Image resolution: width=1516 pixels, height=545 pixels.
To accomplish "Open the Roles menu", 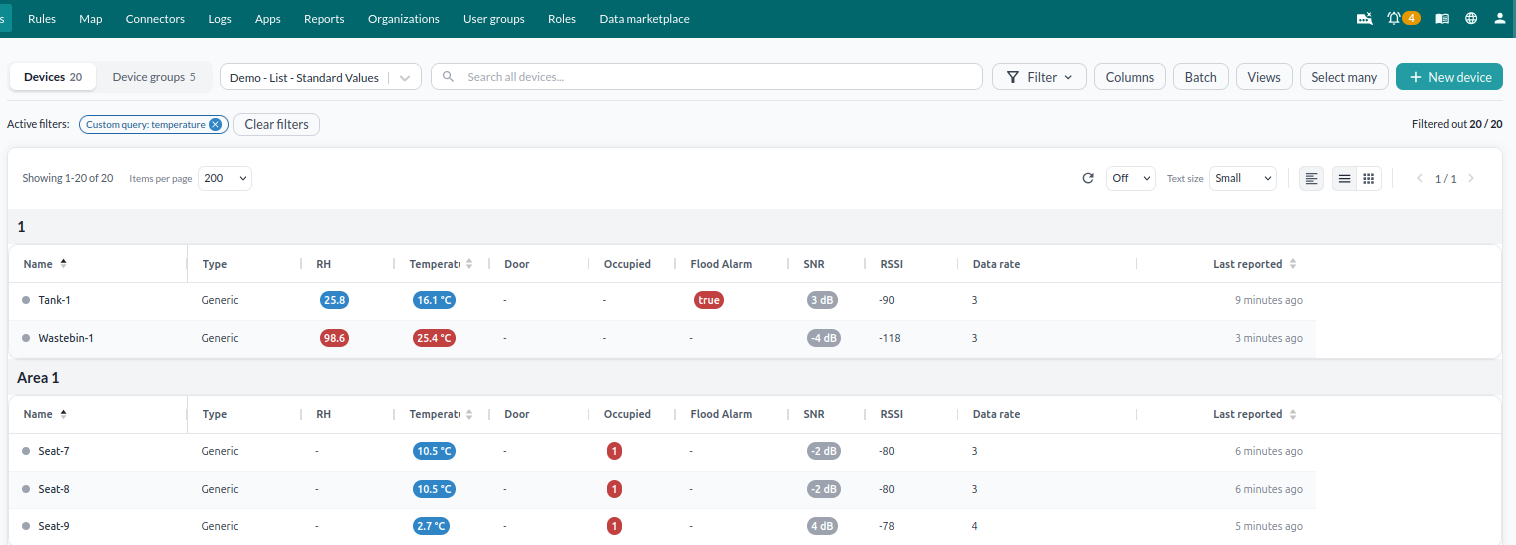I will (562, 19).
